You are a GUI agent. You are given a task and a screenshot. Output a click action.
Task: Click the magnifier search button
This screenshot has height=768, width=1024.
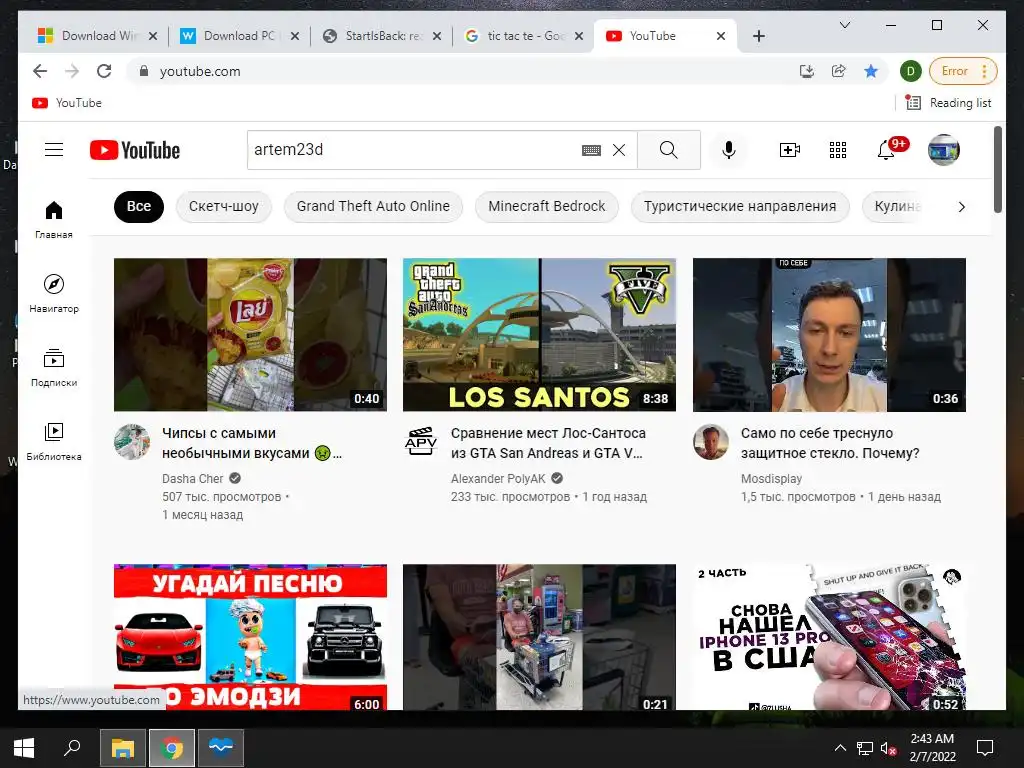point(669,150)
